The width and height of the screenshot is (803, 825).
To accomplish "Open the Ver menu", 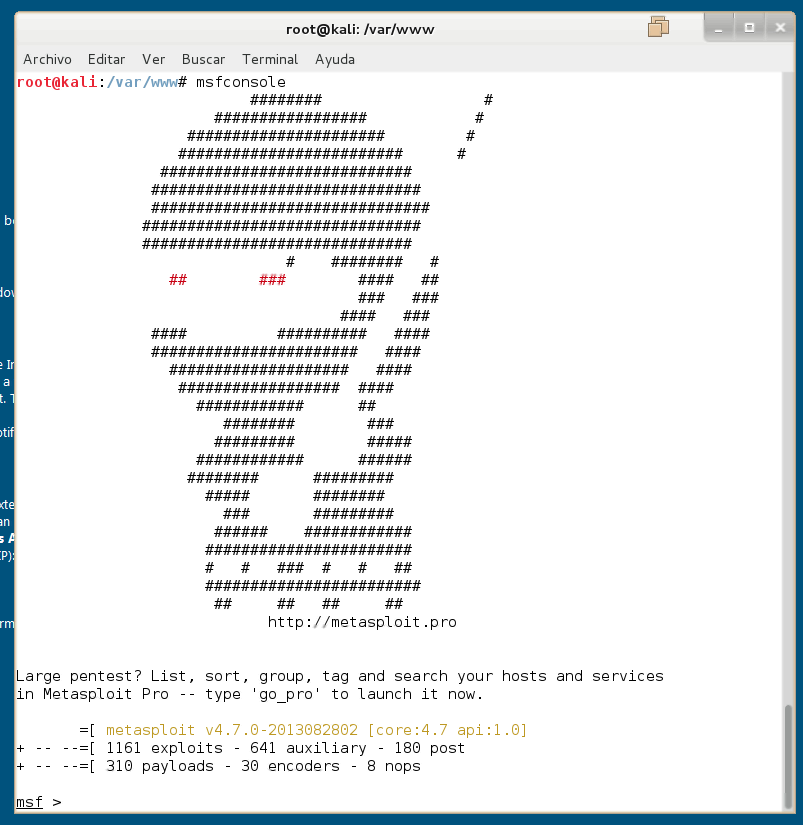I will click(153, 59).
